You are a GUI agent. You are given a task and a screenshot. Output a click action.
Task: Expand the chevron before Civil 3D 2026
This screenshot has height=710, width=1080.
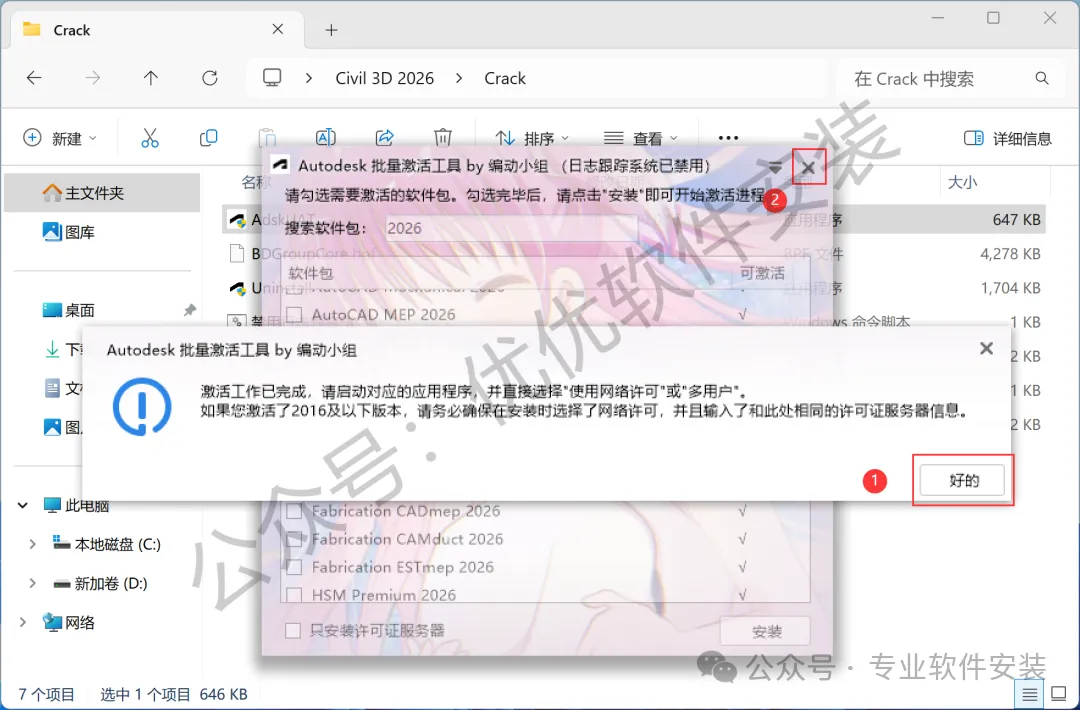[x=309, y=79]
